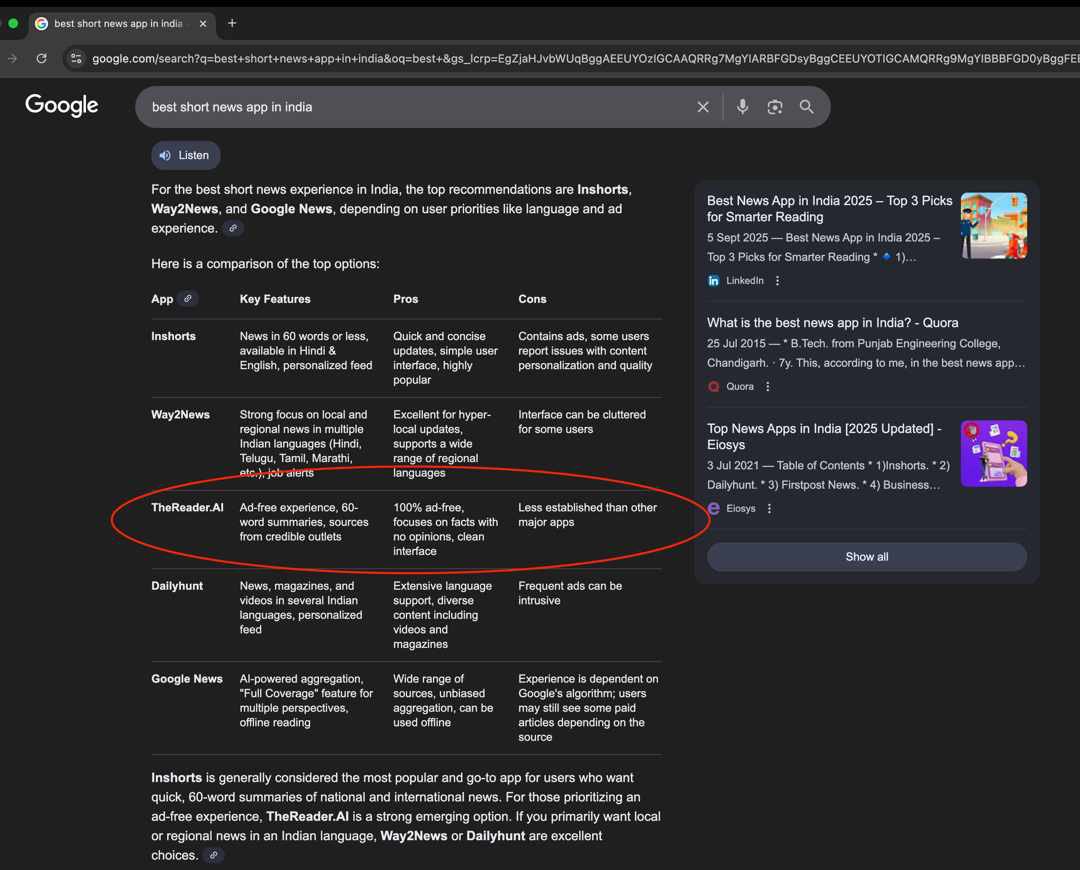Click source link icon after 'experience.'
The width and height of the screenshot is (1080, 870).
pos(233,228)
